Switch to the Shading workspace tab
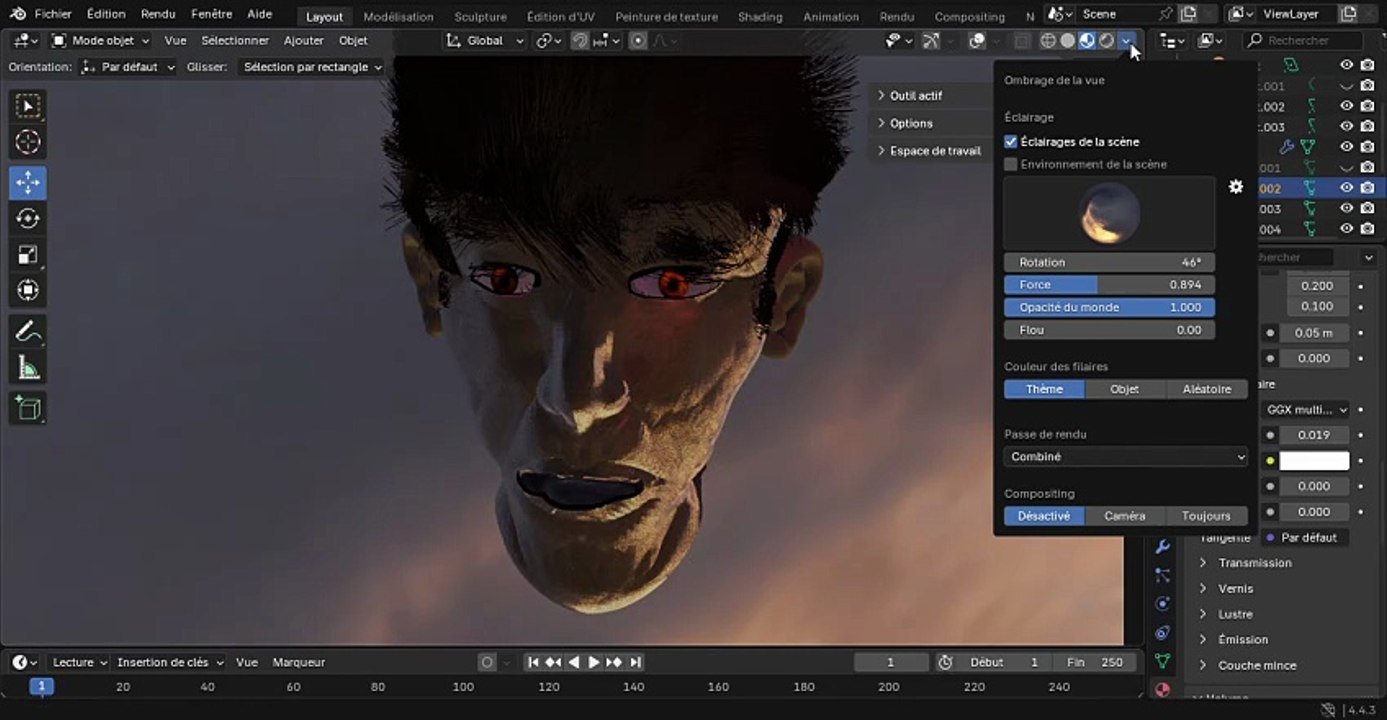Image resolution: width=1387 pixels, height=720 pixels. [x=760, y=17]
